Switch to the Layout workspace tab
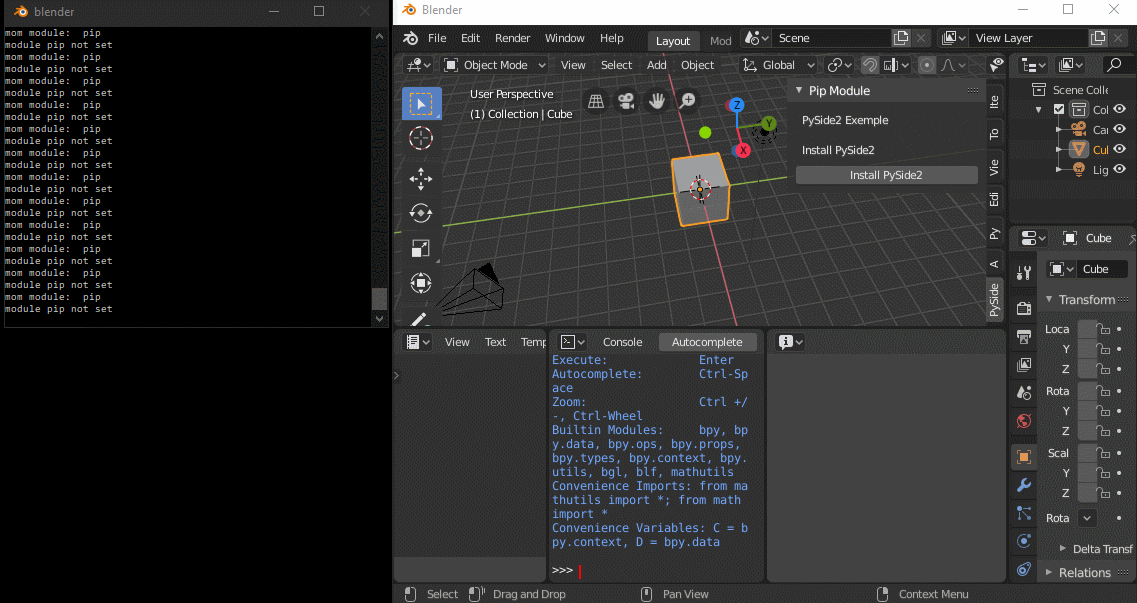This screenshot has height=603, width=1137. pos(673,41)
